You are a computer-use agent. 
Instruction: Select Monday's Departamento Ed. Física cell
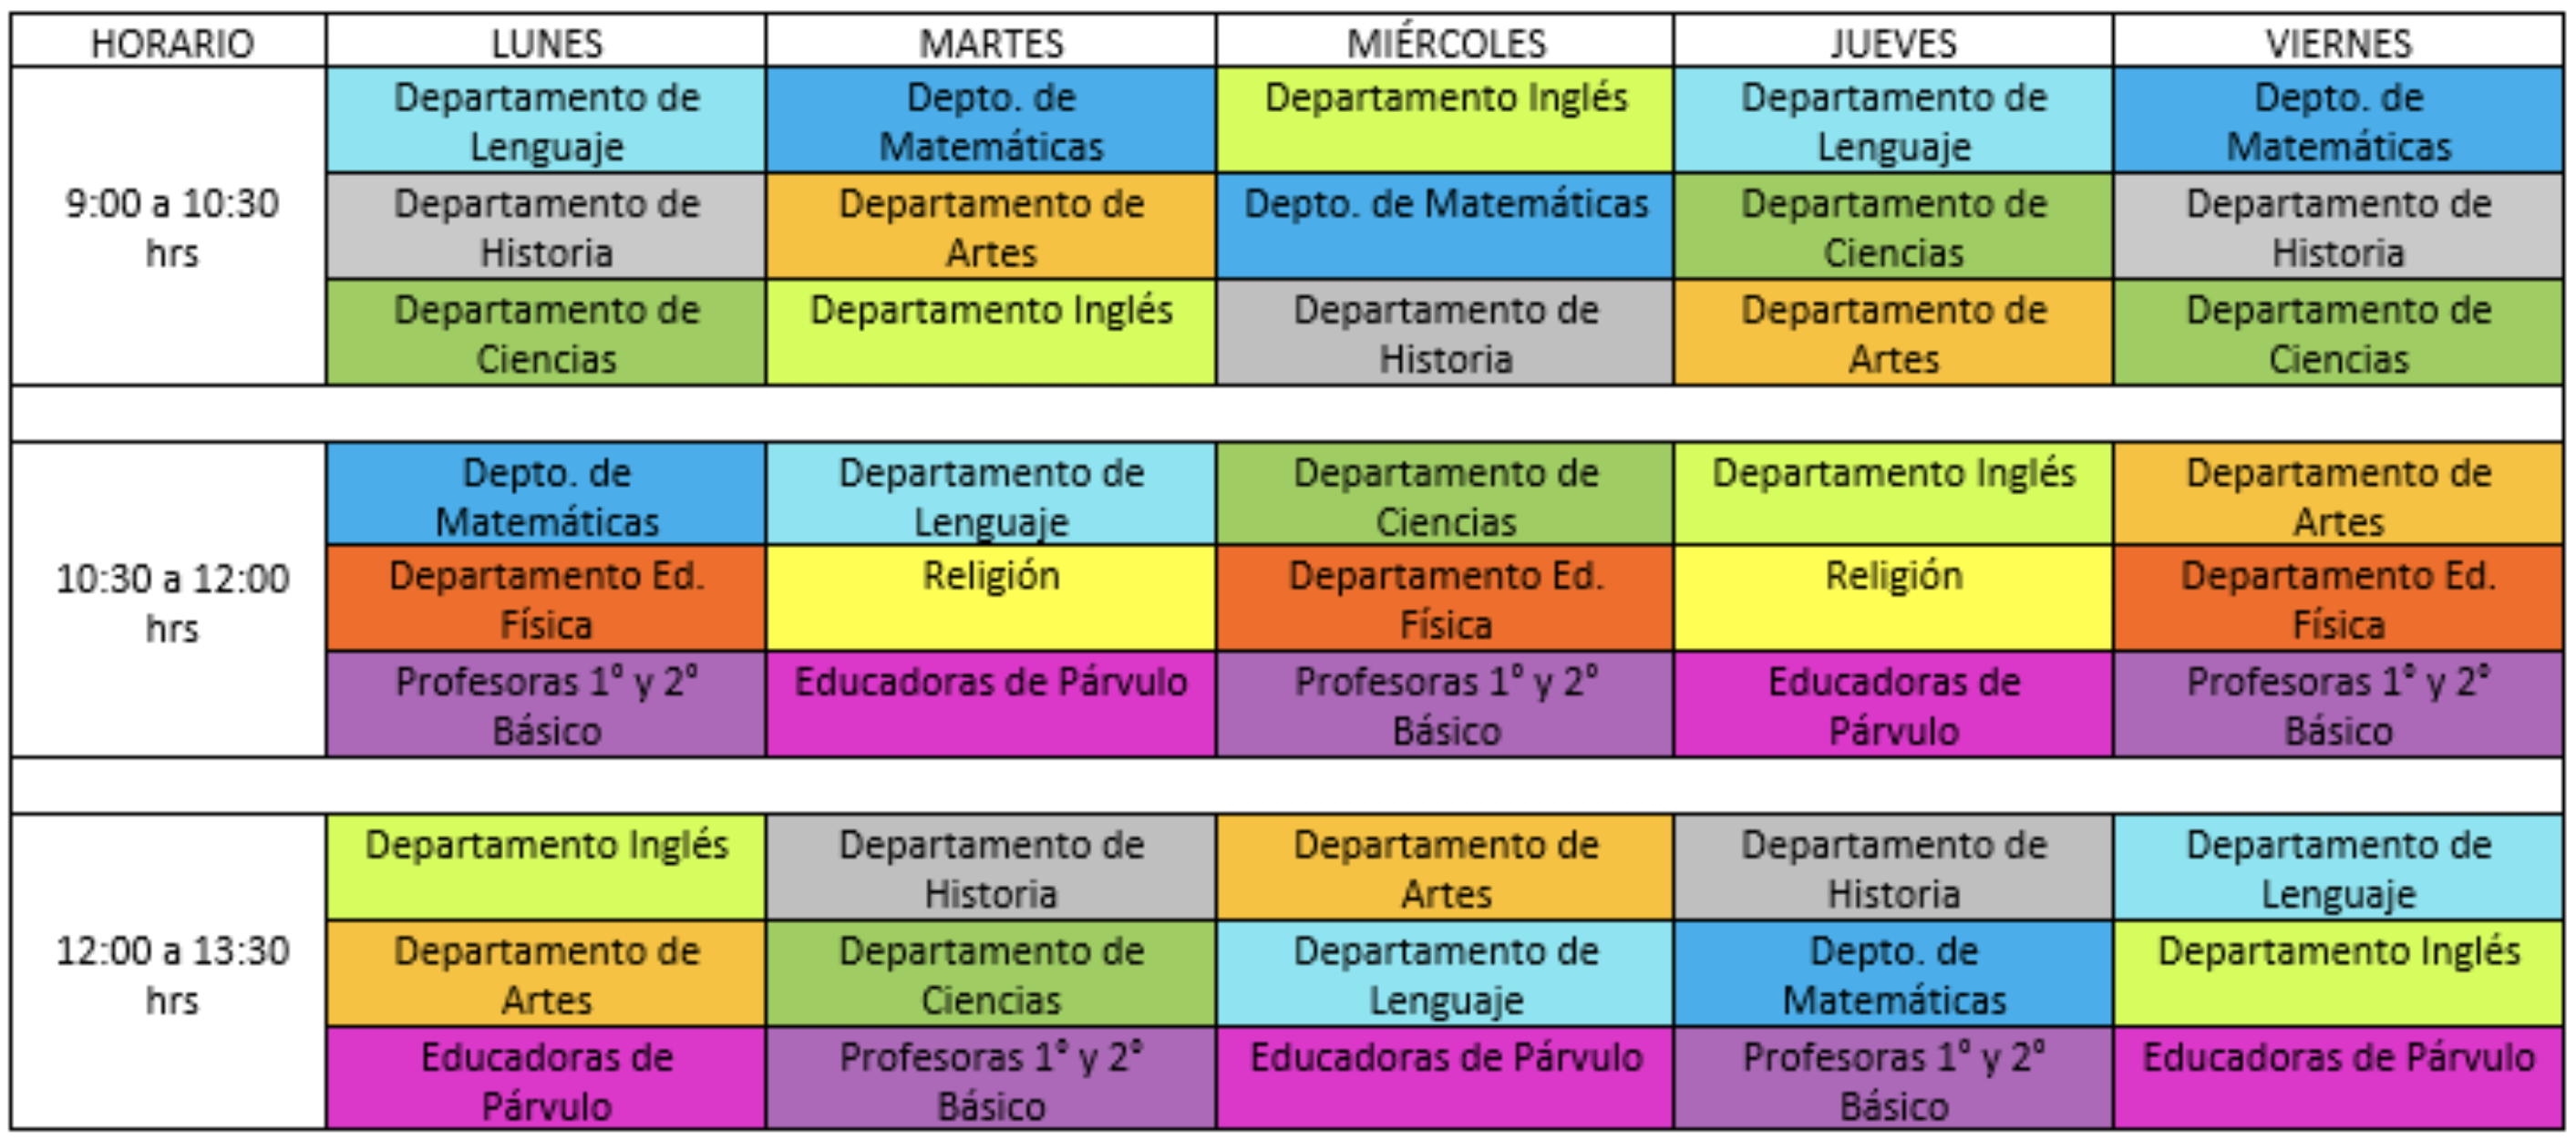coord(546,599)
